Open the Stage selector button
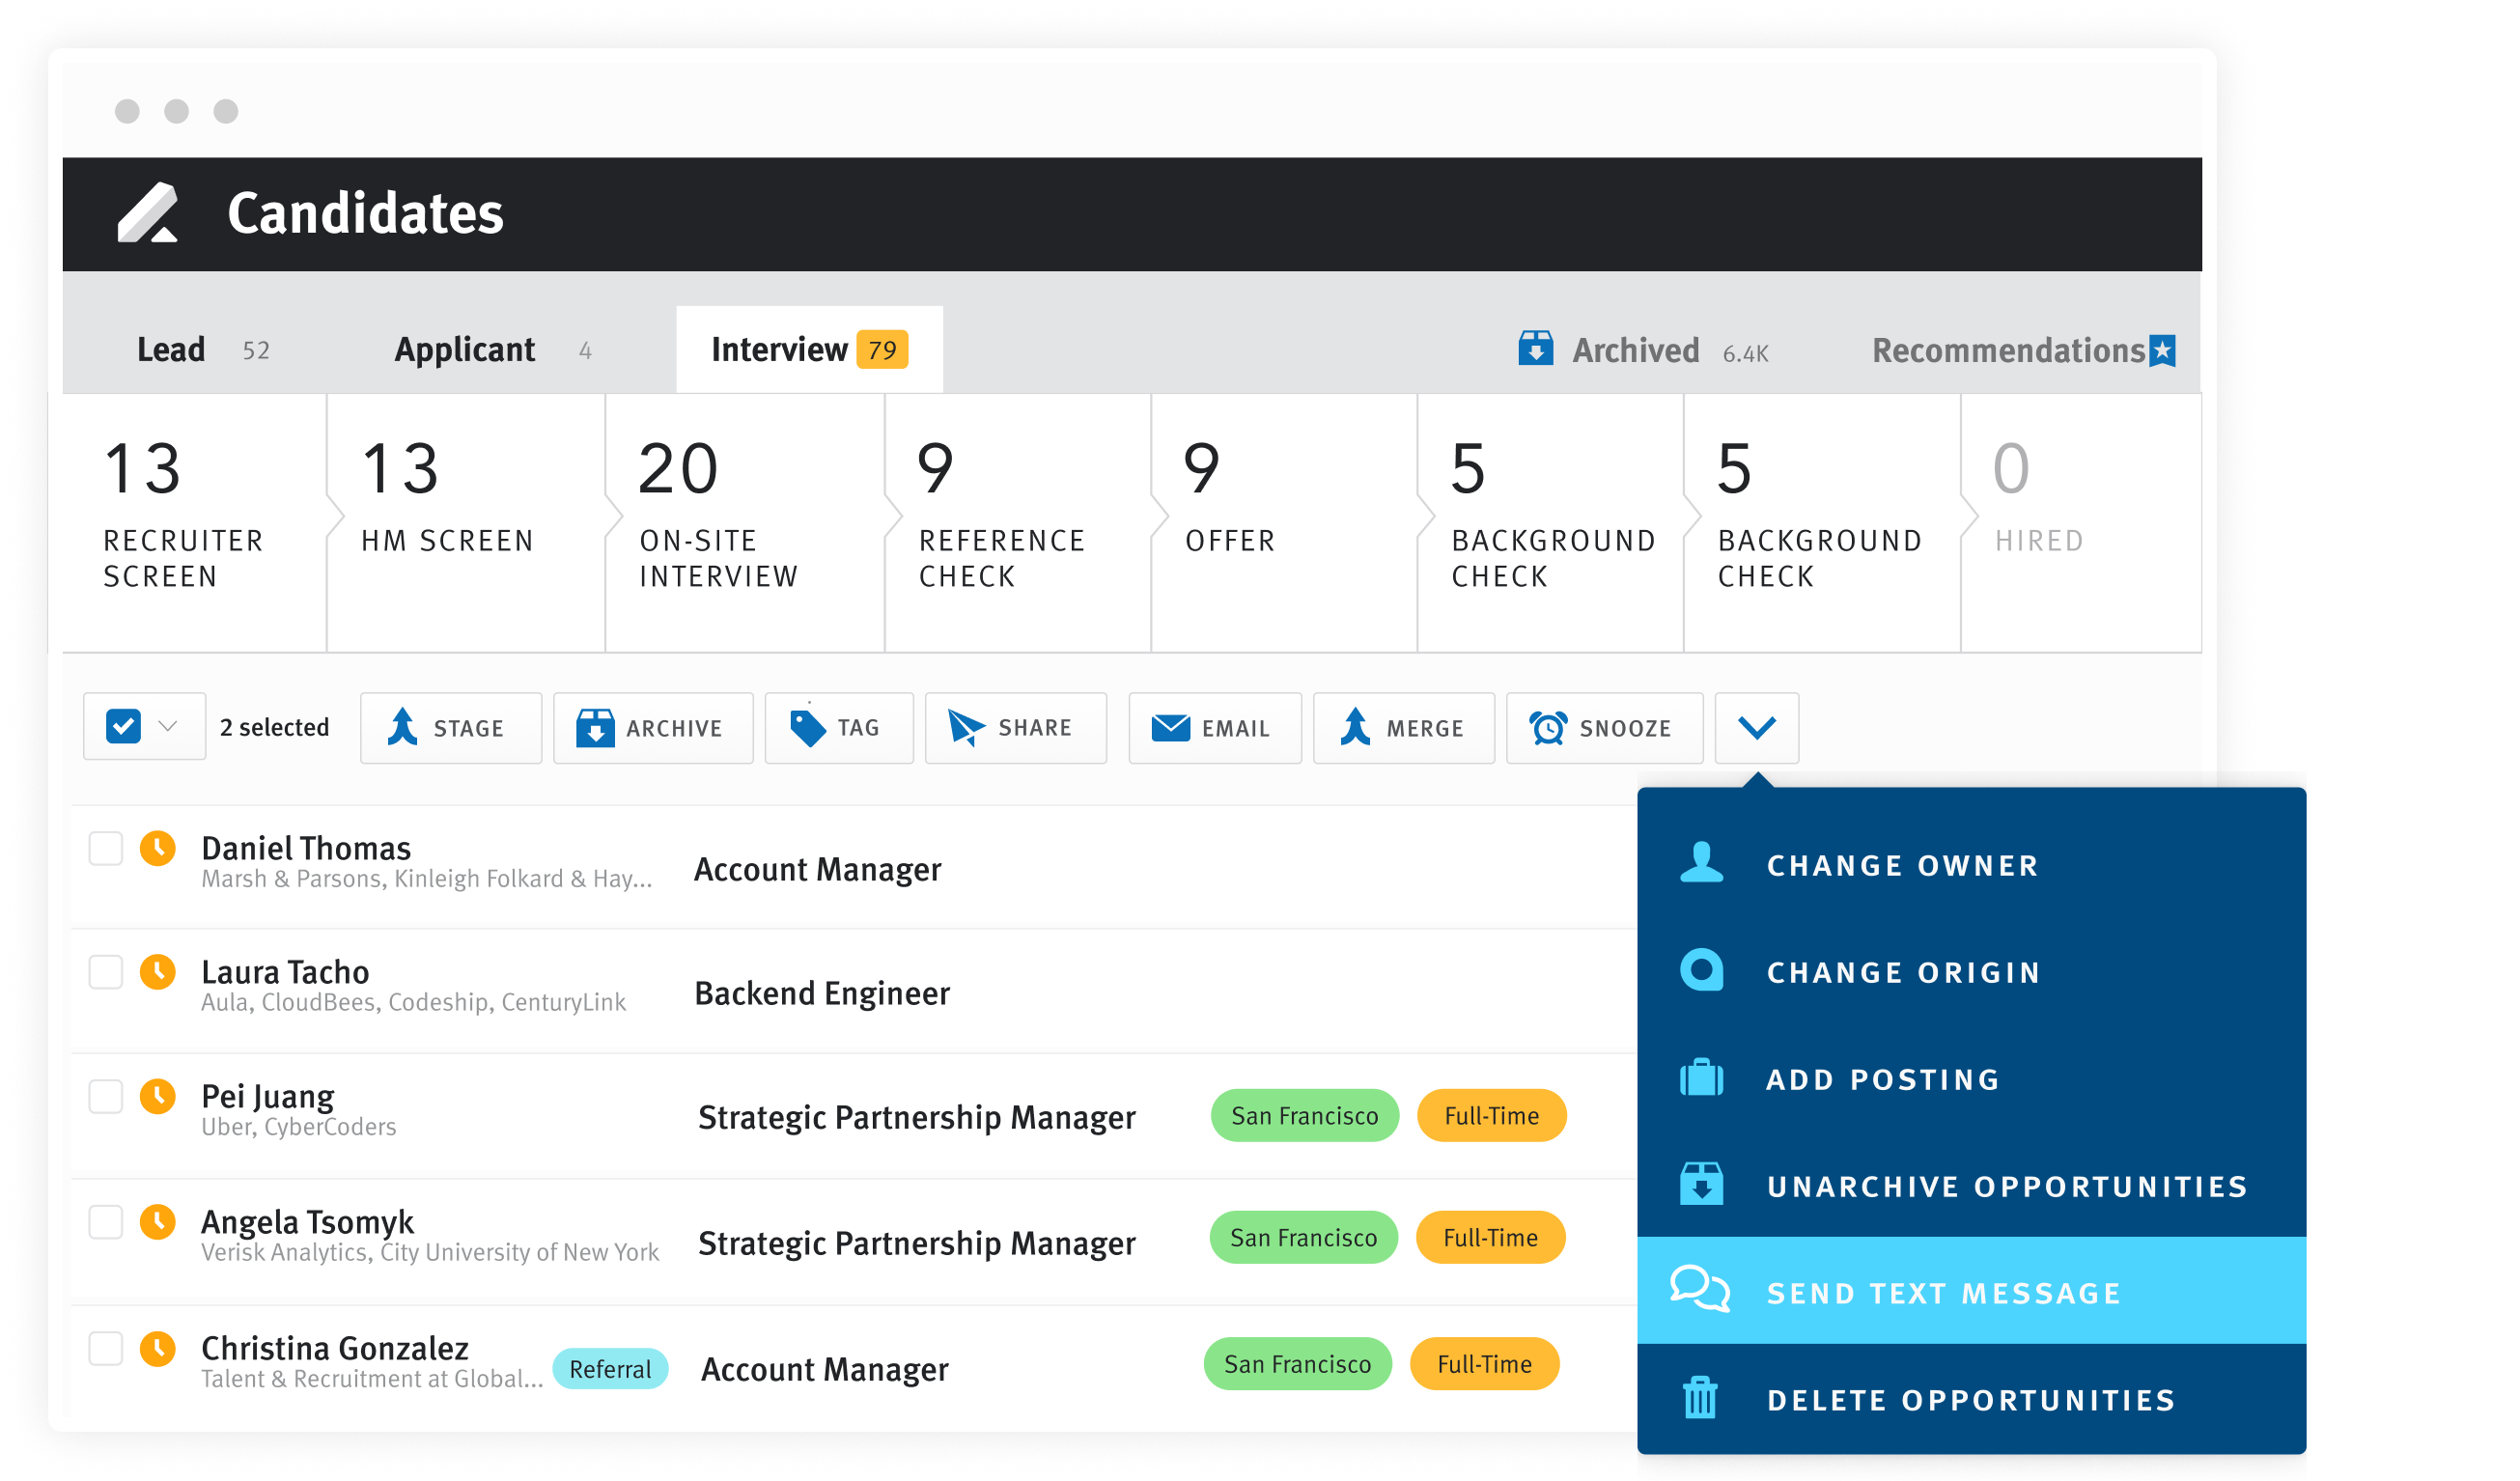 [x=450, y=728]
